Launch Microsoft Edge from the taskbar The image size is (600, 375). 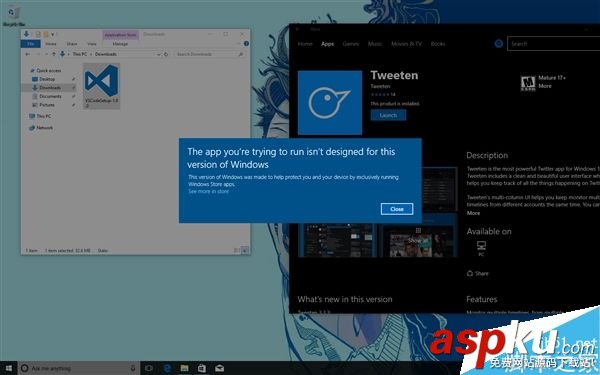click(167, 368)
